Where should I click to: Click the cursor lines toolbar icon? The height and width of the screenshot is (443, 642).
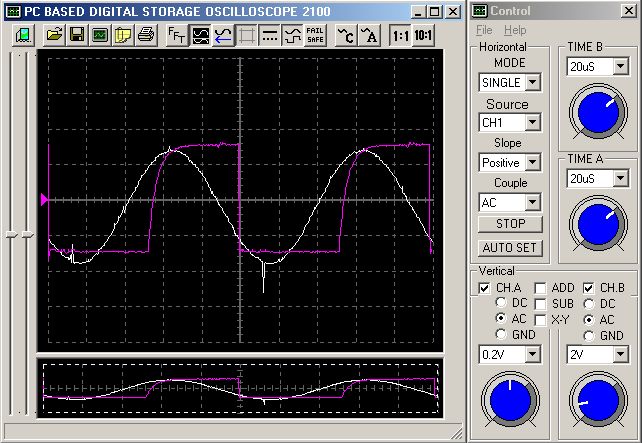pos(270,35)
